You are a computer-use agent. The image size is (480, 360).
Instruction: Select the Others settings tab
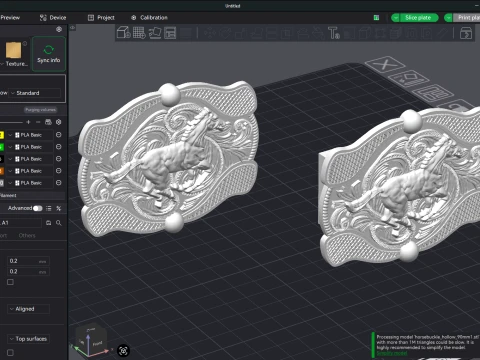point(27,235)
